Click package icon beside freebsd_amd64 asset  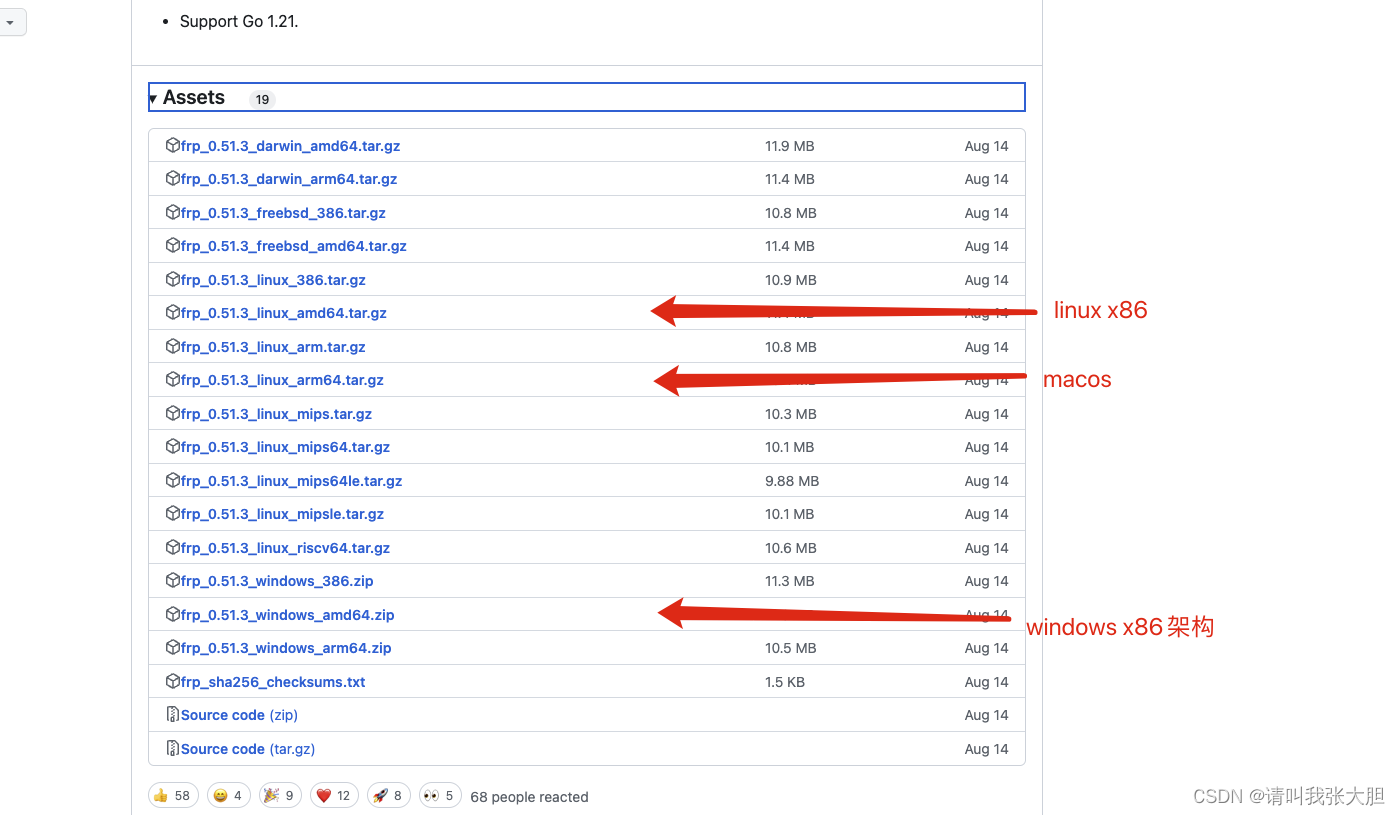(173, 246)
